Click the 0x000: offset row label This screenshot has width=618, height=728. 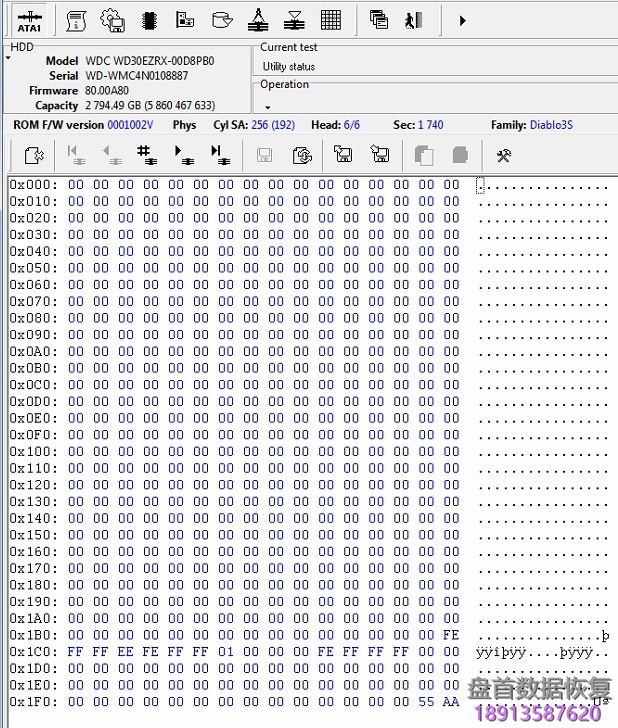[x=34, y=185]
